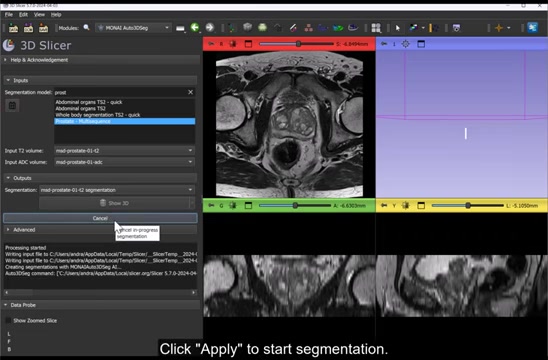Maximize the green slice view

248,206
